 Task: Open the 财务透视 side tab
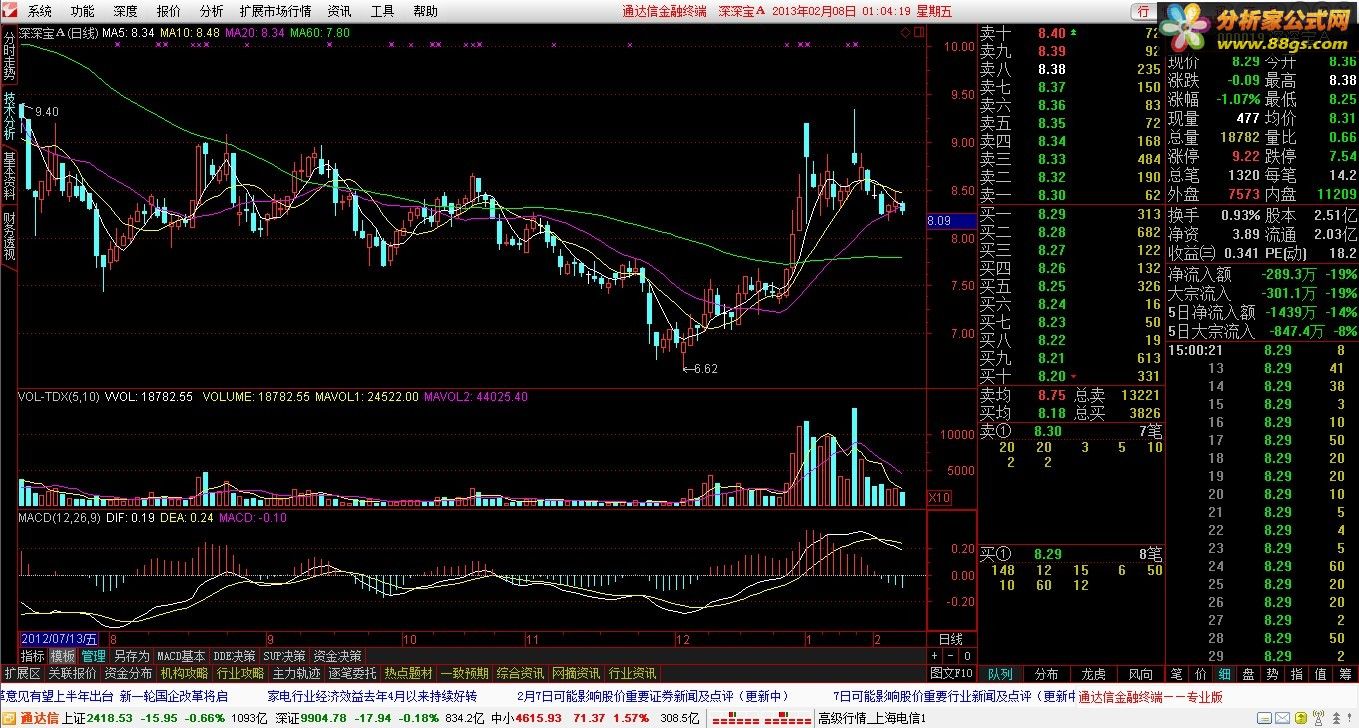(9, 236)
